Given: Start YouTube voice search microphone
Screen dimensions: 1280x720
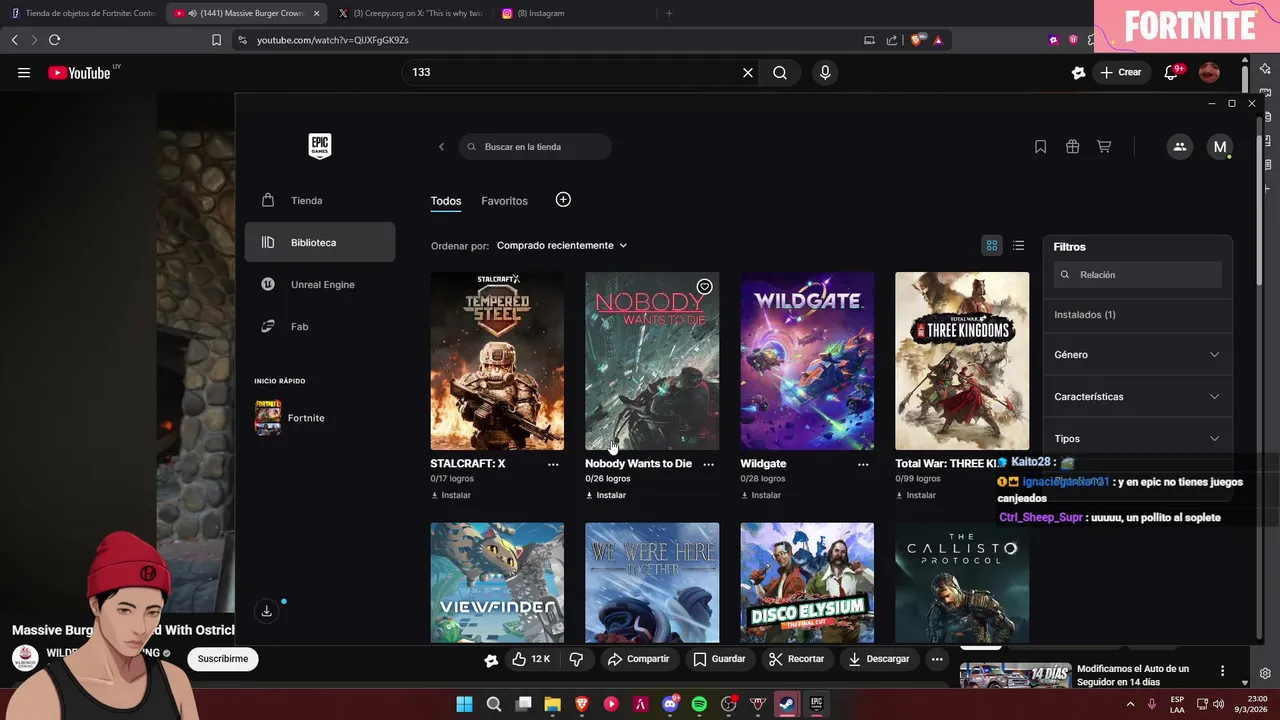Looking at the screenshot, I should click(x=825, y=72).
